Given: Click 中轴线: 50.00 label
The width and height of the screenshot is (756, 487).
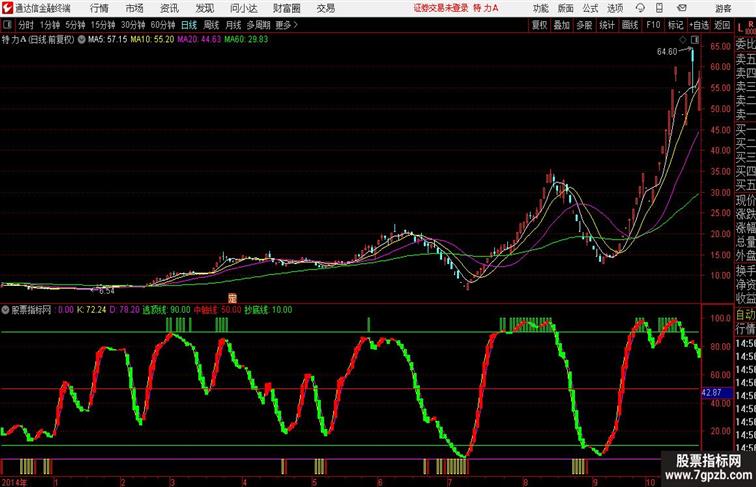Looking at the screenshot, I should (217, 310).
